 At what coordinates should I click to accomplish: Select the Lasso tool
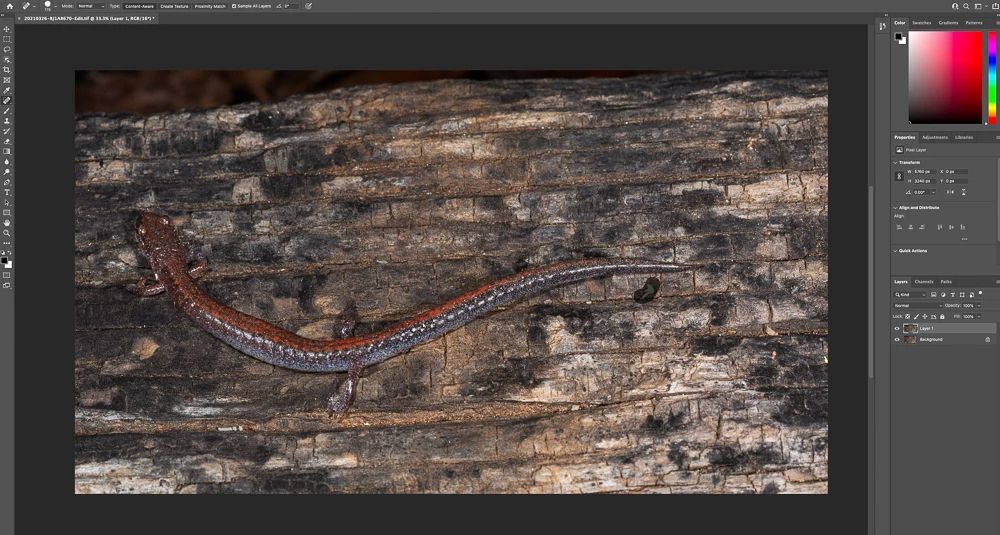click(x=7, y=50)
